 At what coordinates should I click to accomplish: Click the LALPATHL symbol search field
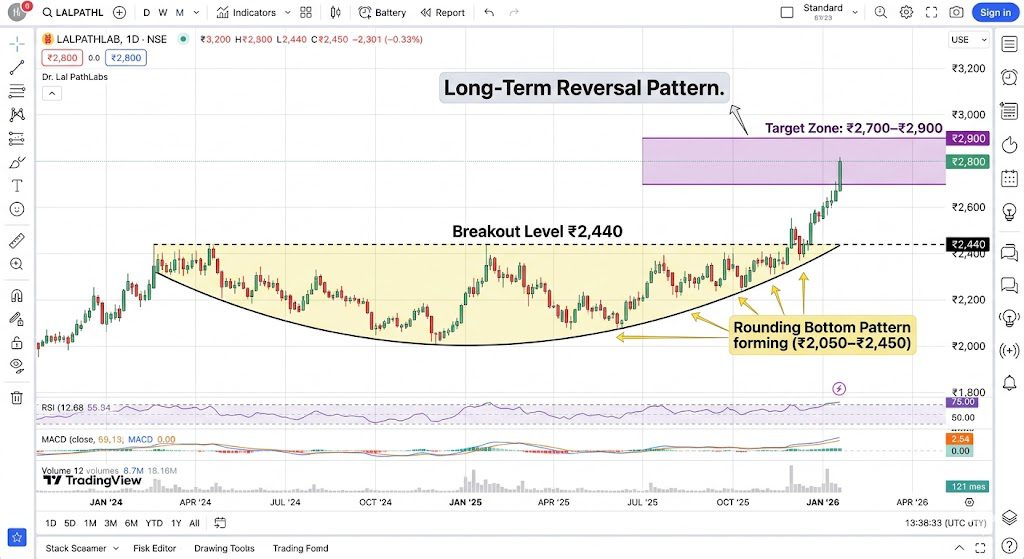pyautogui.click(x=72, y=12)
